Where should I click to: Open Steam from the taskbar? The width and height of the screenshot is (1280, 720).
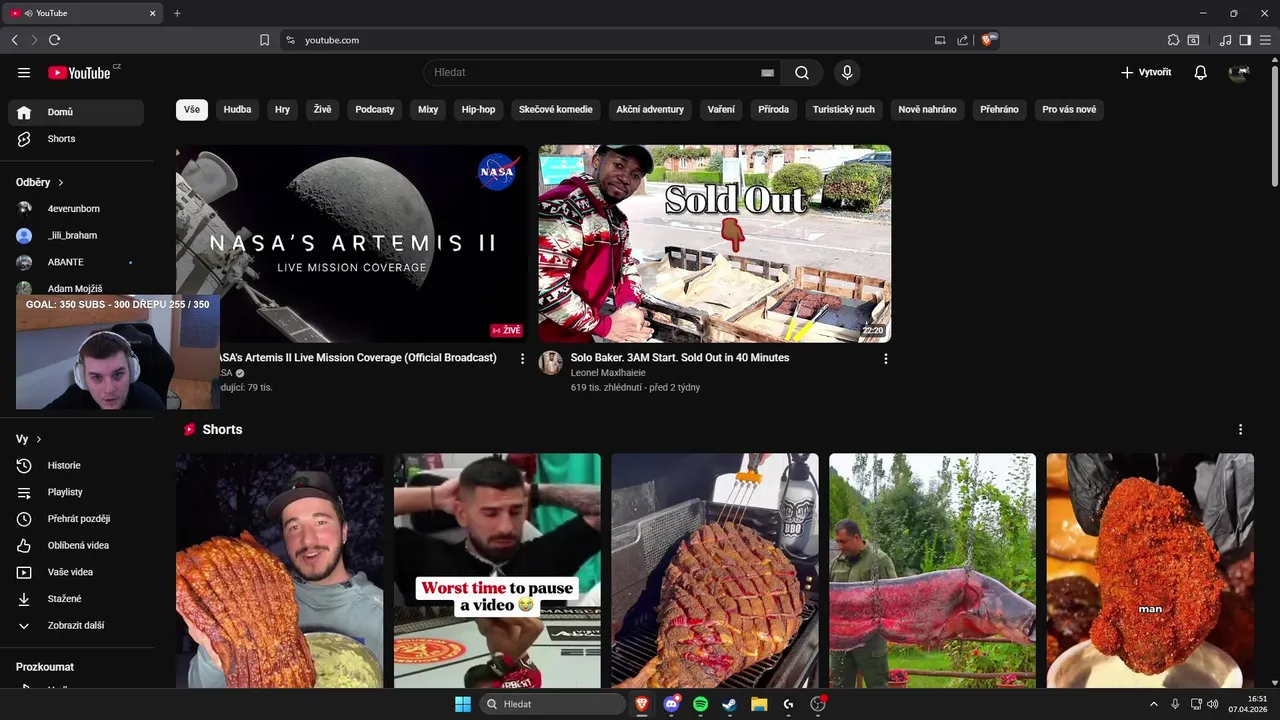(x=730, y=704)
